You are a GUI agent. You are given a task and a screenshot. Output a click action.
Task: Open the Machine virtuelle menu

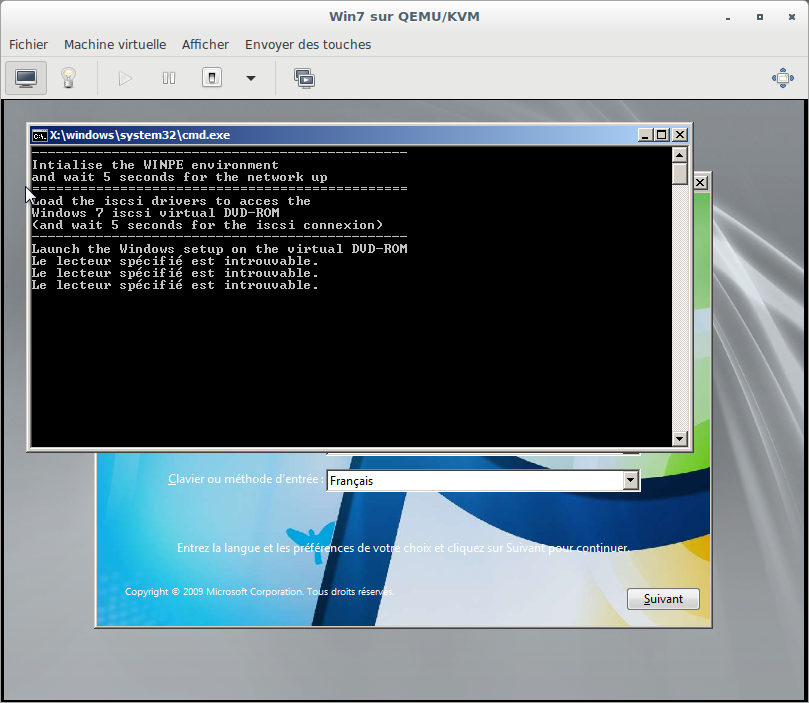[115, 44]
